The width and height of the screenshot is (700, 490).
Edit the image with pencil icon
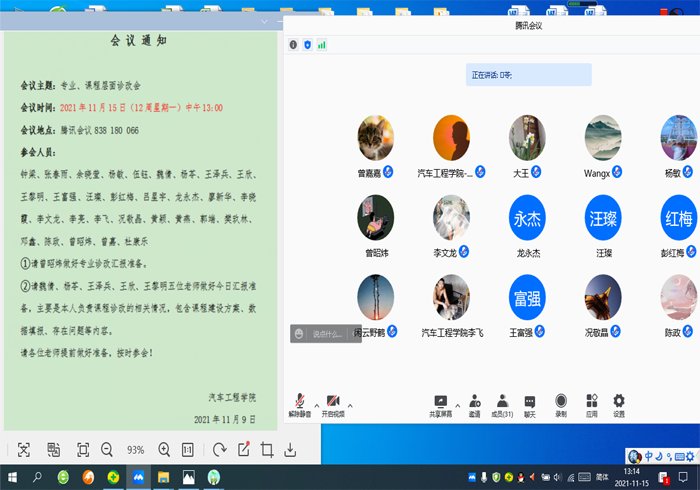pos(244,449)
